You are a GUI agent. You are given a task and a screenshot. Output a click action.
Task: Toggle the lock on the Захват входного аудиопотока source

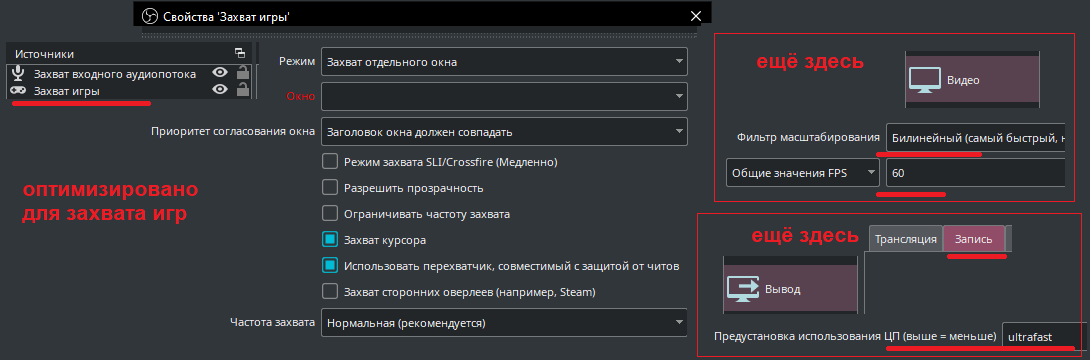click(243, 73)
